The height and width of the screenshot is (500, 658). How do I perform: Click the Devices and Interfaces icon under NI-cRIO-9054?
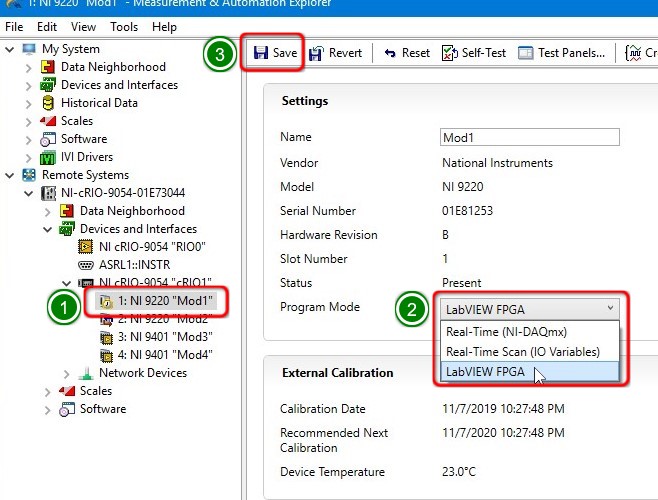pos(67,229)
